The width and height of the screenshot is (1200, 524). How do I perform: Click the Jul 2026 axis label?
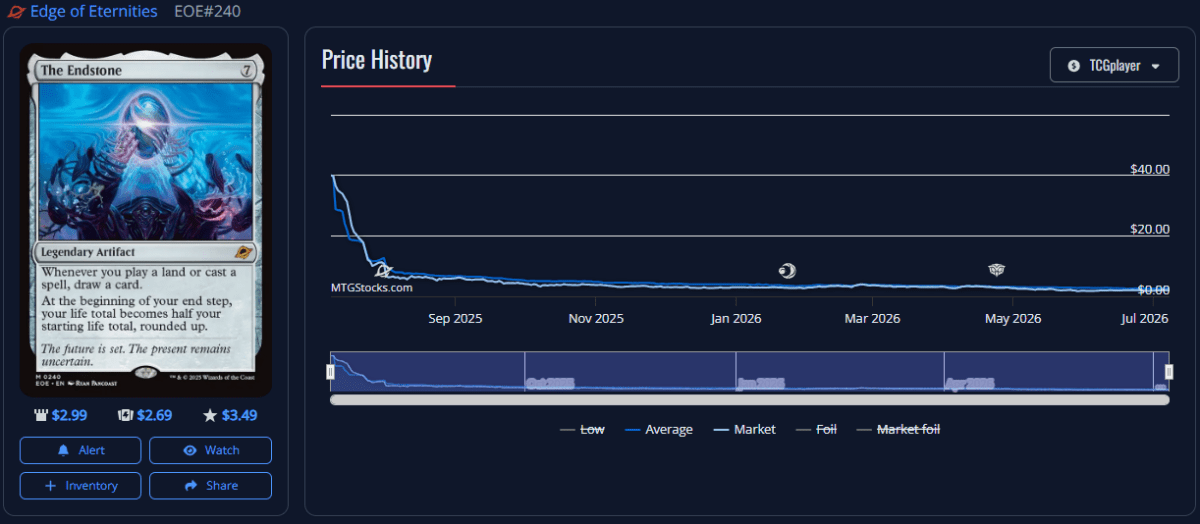tap(1145, 319)
